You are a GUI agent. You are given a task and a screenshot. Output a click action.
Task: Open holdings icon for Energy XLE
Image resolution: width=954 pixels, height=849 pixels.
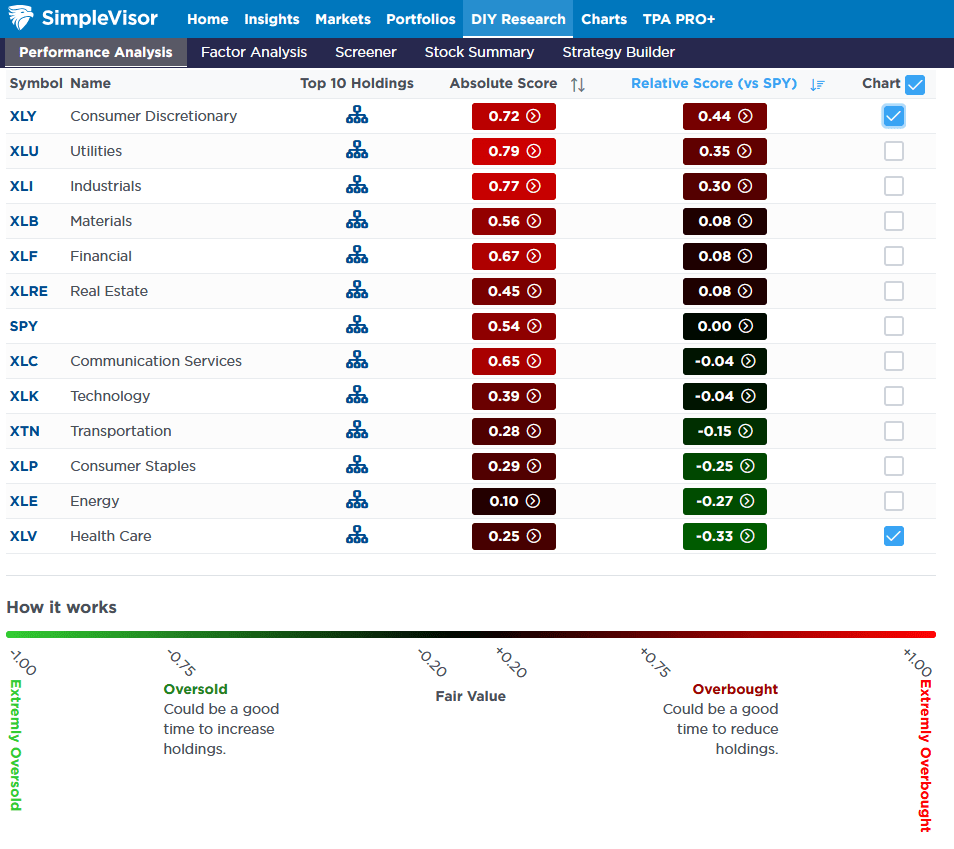(357, 501)
